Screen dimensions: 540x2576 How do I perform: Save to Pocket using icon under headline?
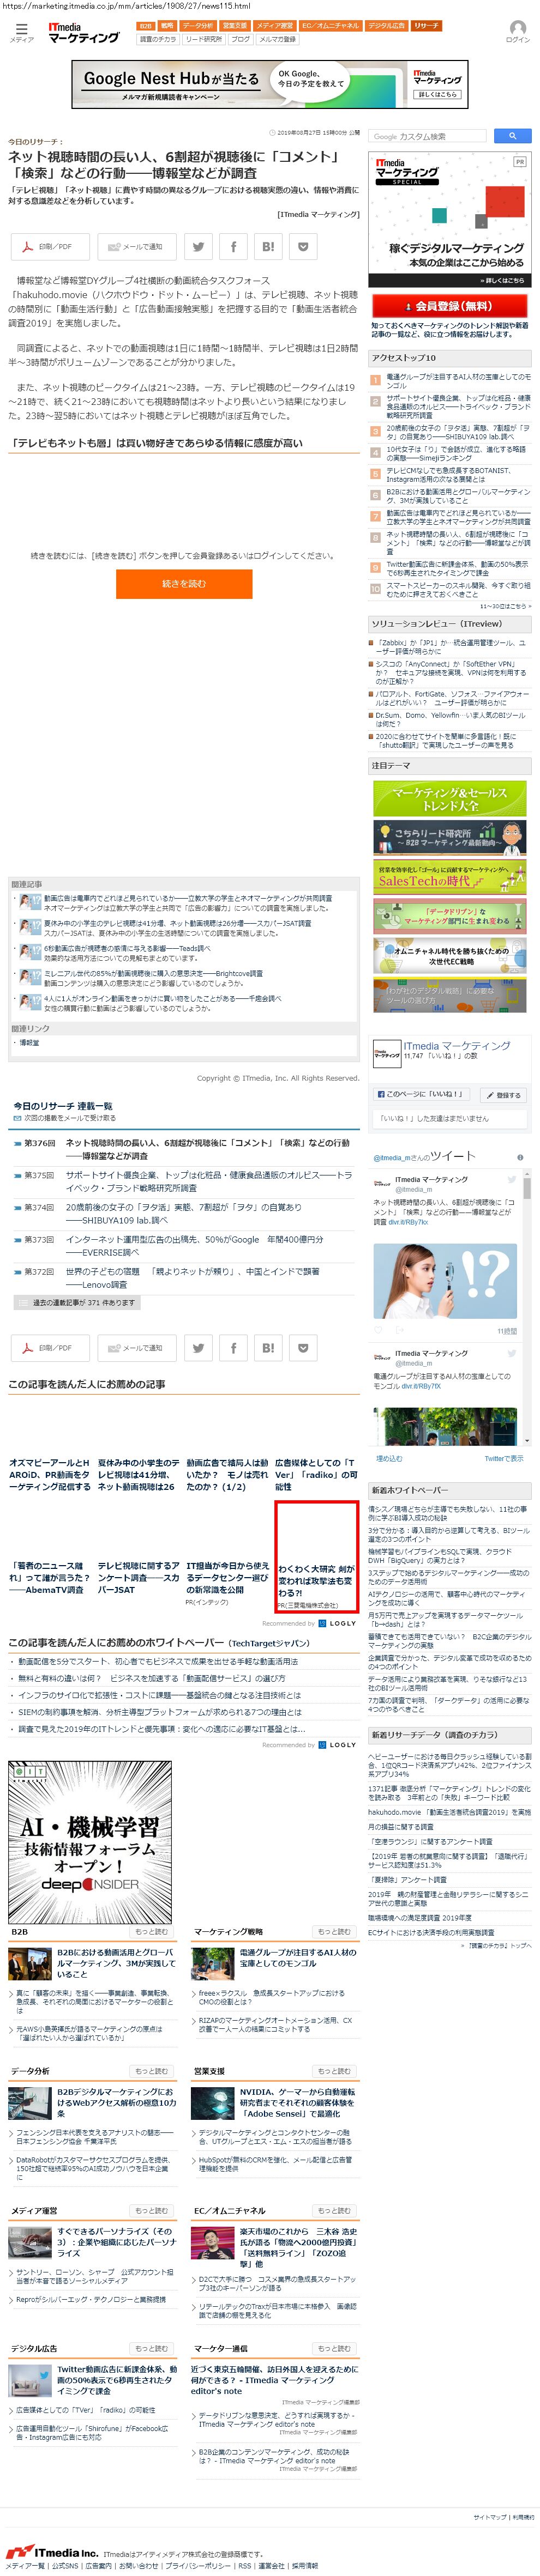pos(303,246)
